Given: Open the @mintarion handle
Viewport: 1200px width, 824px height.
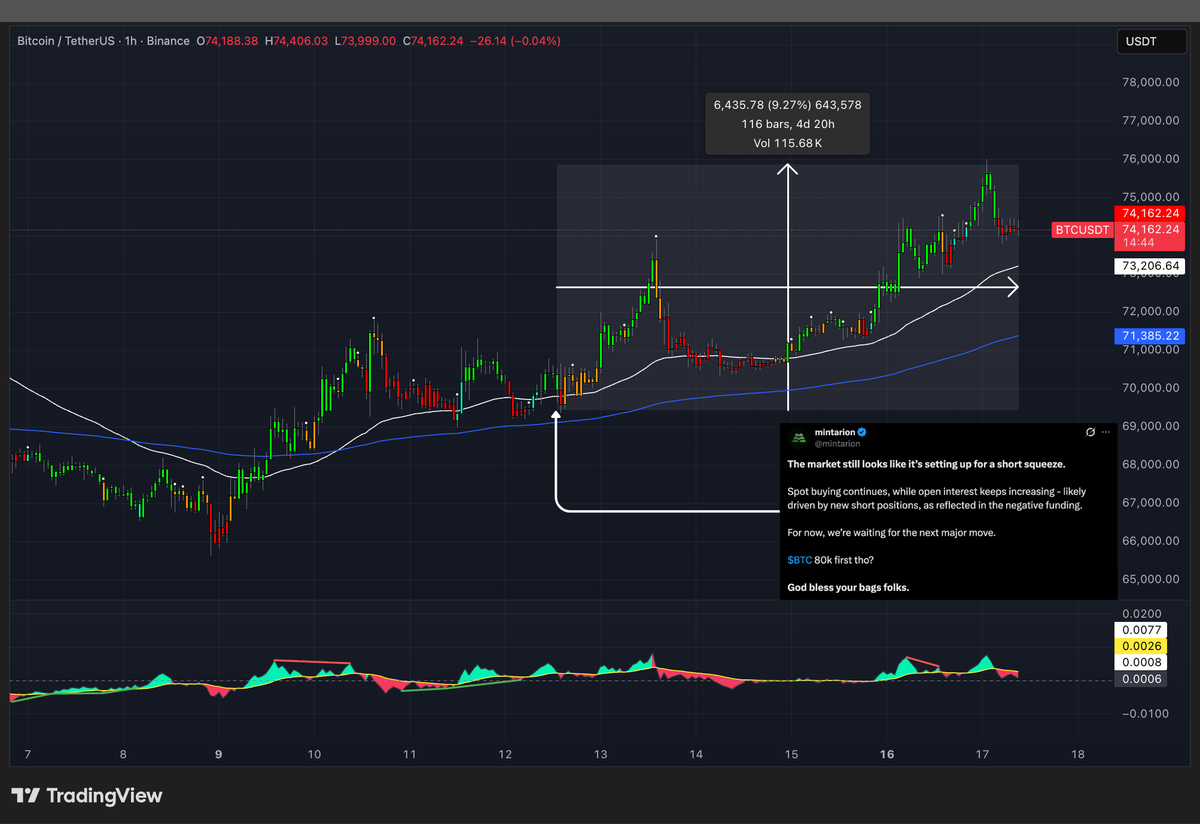Looking at the screenshot, I should pyautogui.click(x=836, y=443).
